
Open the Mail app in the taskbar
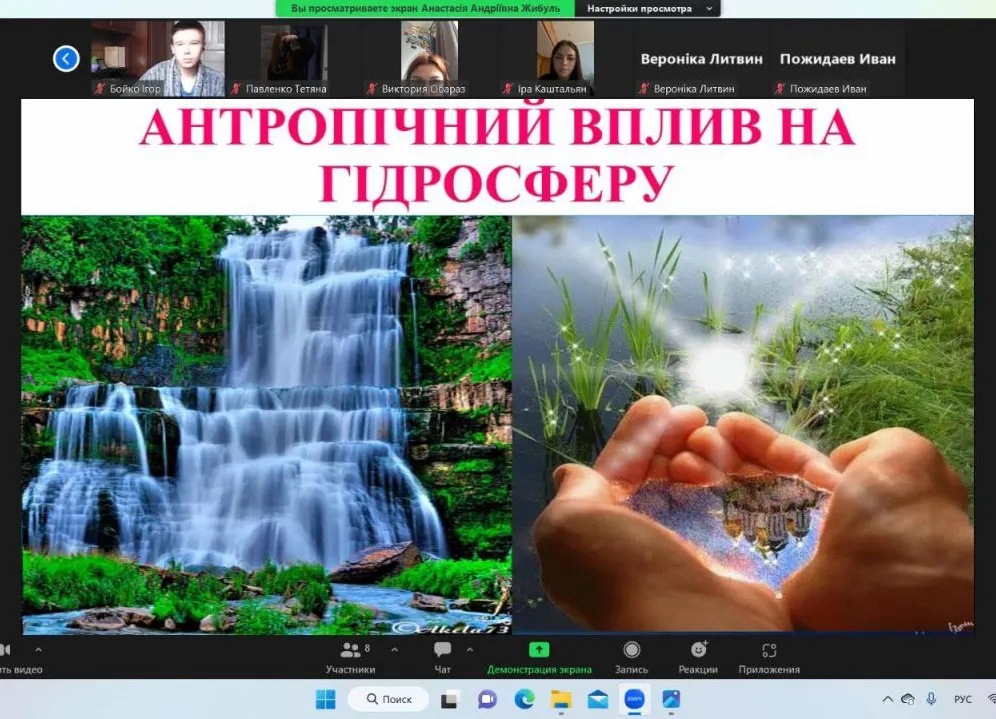[598, 699]
